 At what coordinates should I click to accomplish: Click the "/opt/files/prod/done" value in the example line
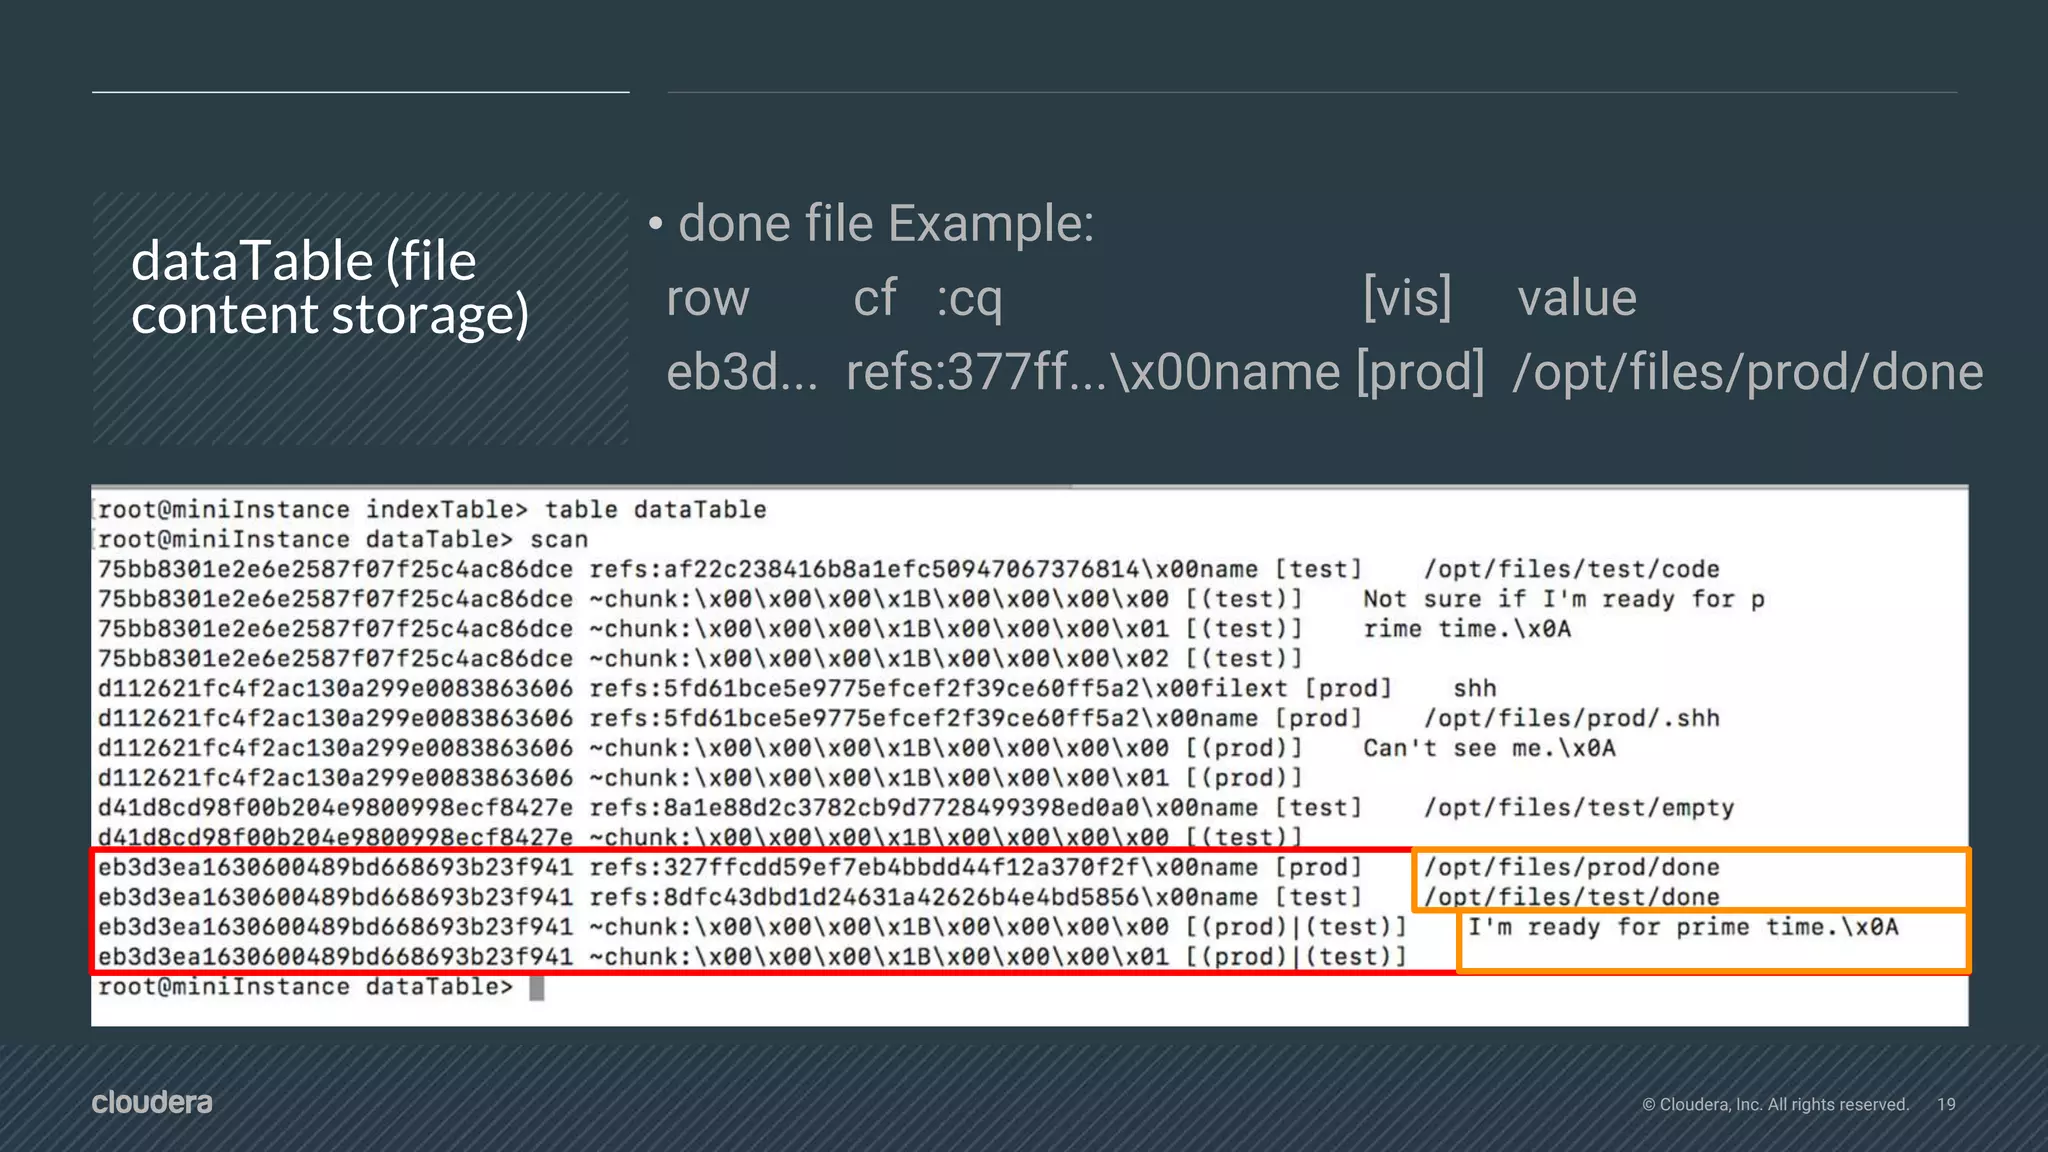click(1748, 372)
